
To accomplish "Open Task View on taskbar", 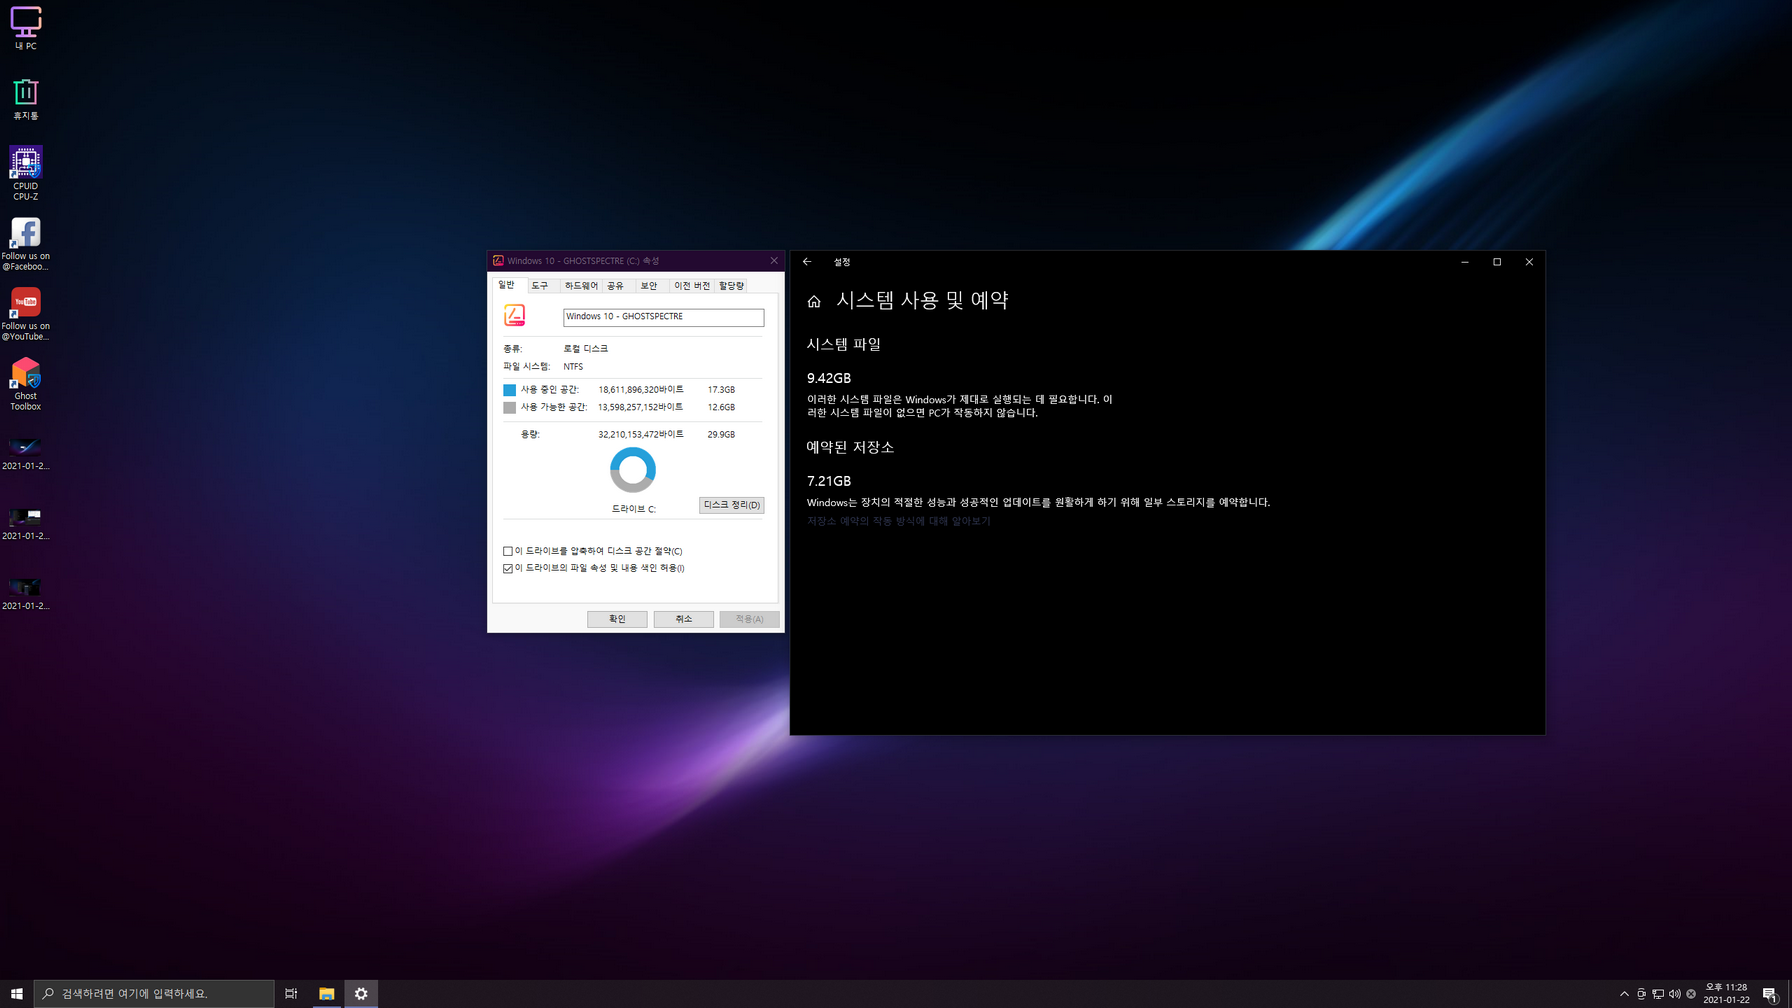I will click(x=291, y=993).
